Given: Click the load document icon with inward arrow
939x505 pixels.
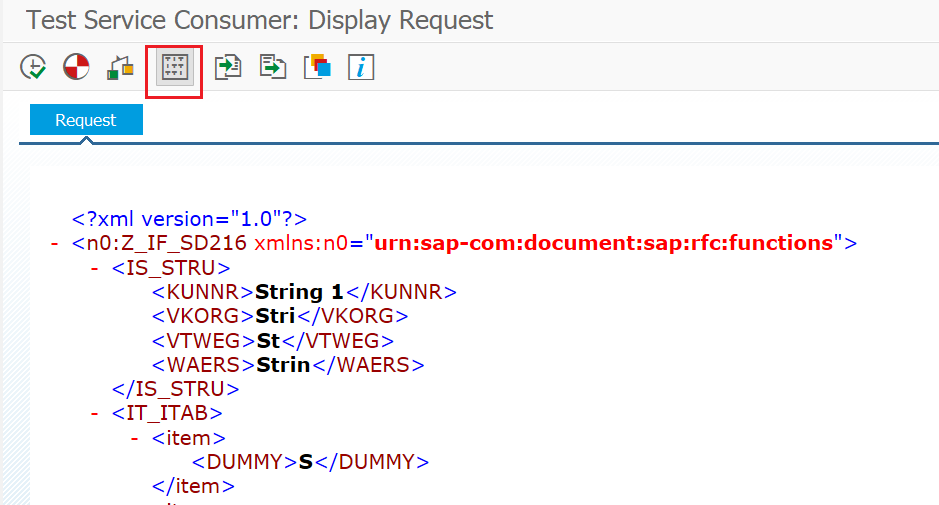Looking at the screenshot, I should point(228,66).
